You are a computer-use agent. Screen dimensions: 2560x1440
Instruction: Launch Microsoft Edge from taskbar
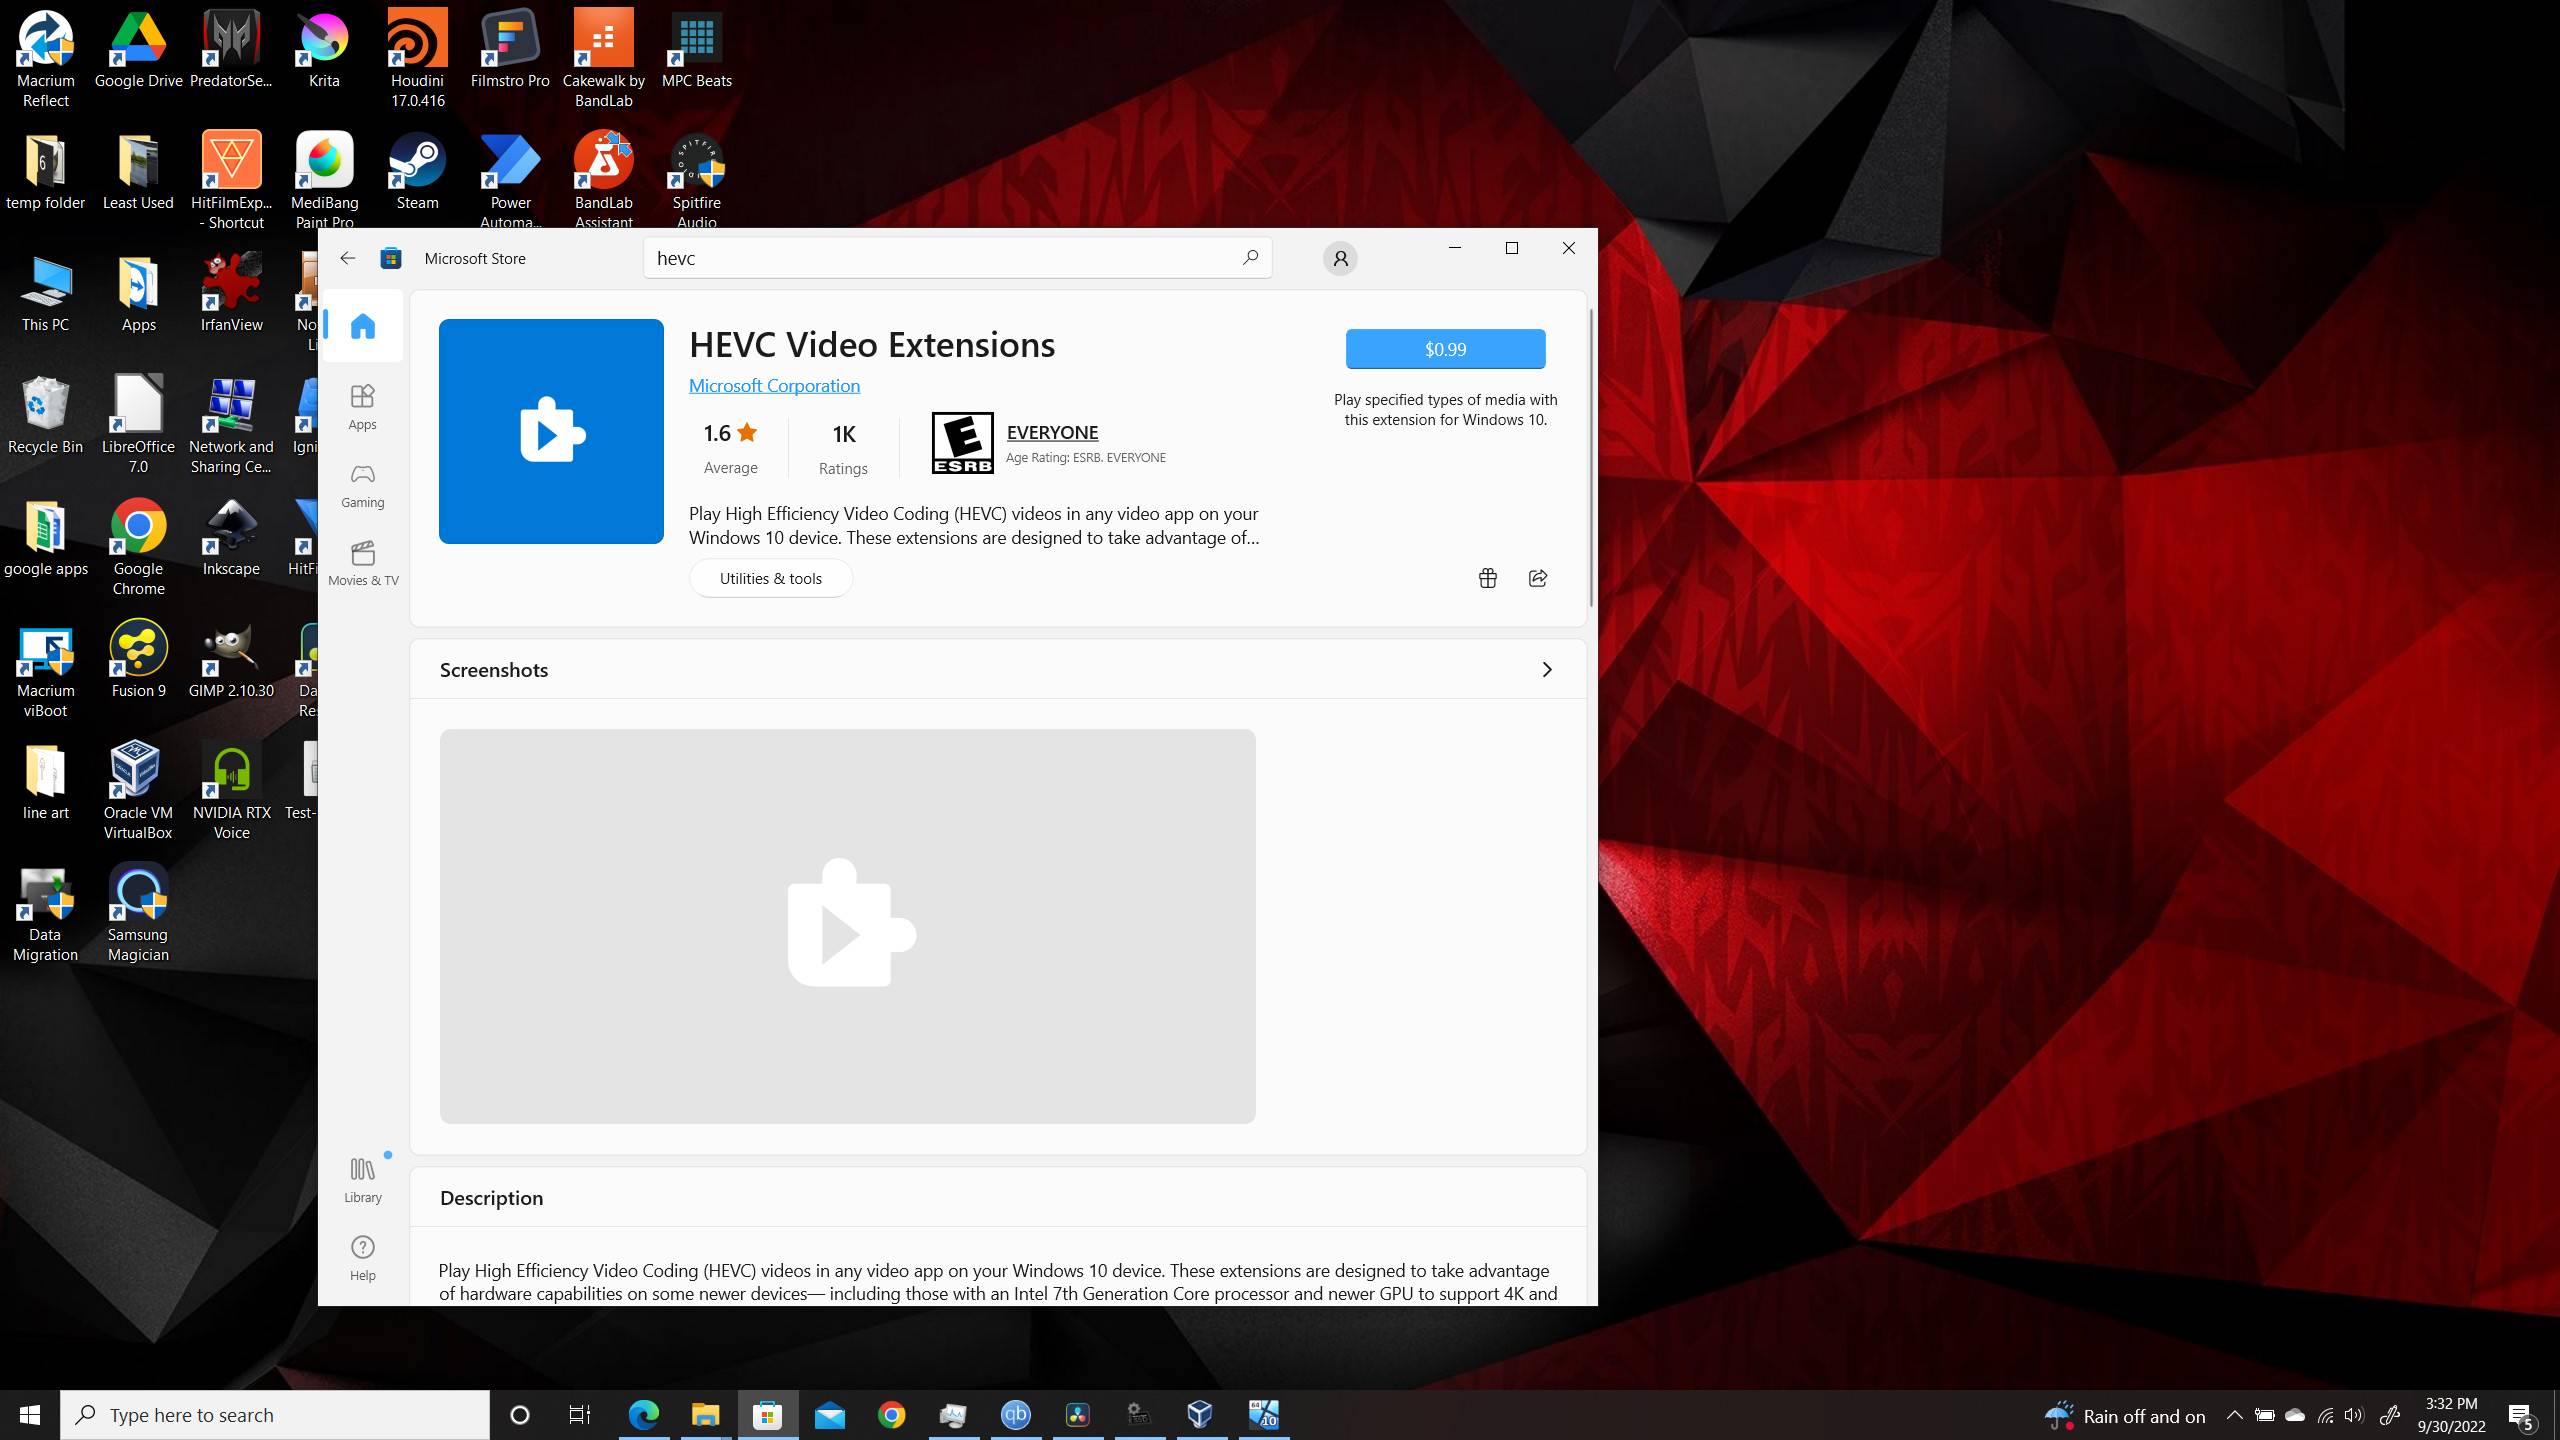[643, 1415]
